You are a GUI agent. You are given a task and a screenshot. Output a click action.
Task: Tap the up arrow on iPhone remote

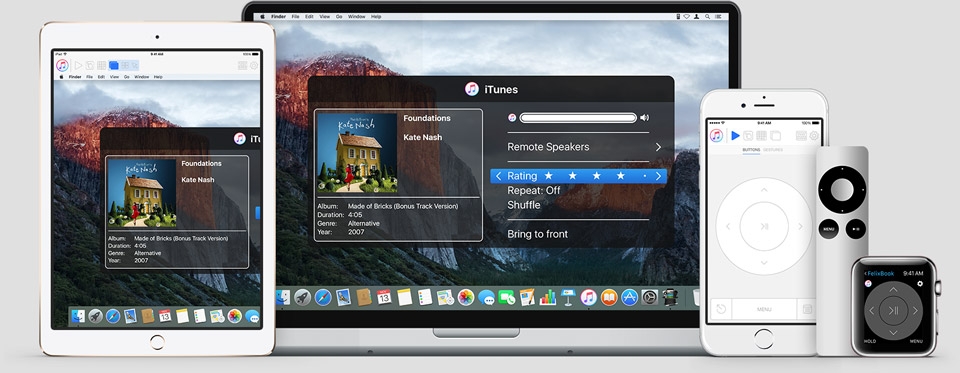764,190
